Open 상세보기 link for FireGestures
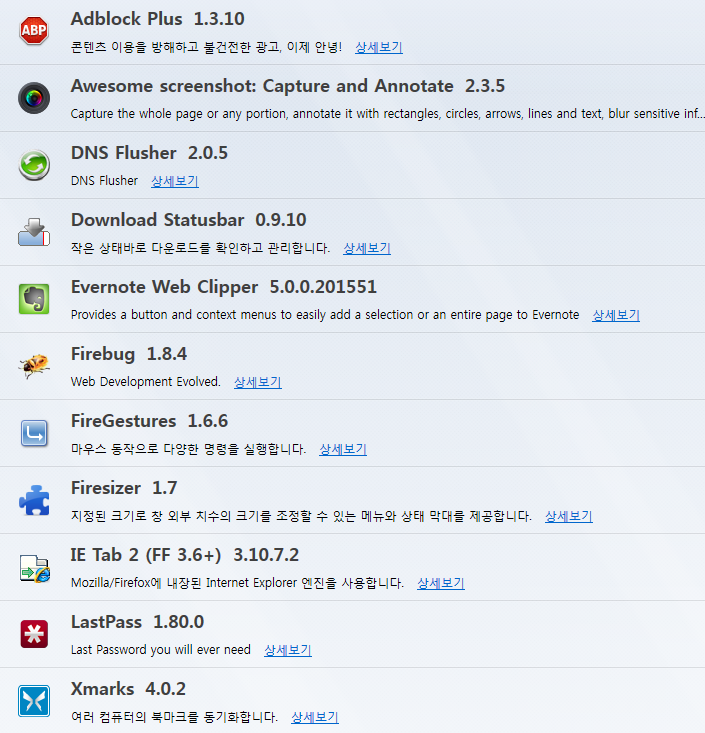705x733 pixels. point(343,449)
